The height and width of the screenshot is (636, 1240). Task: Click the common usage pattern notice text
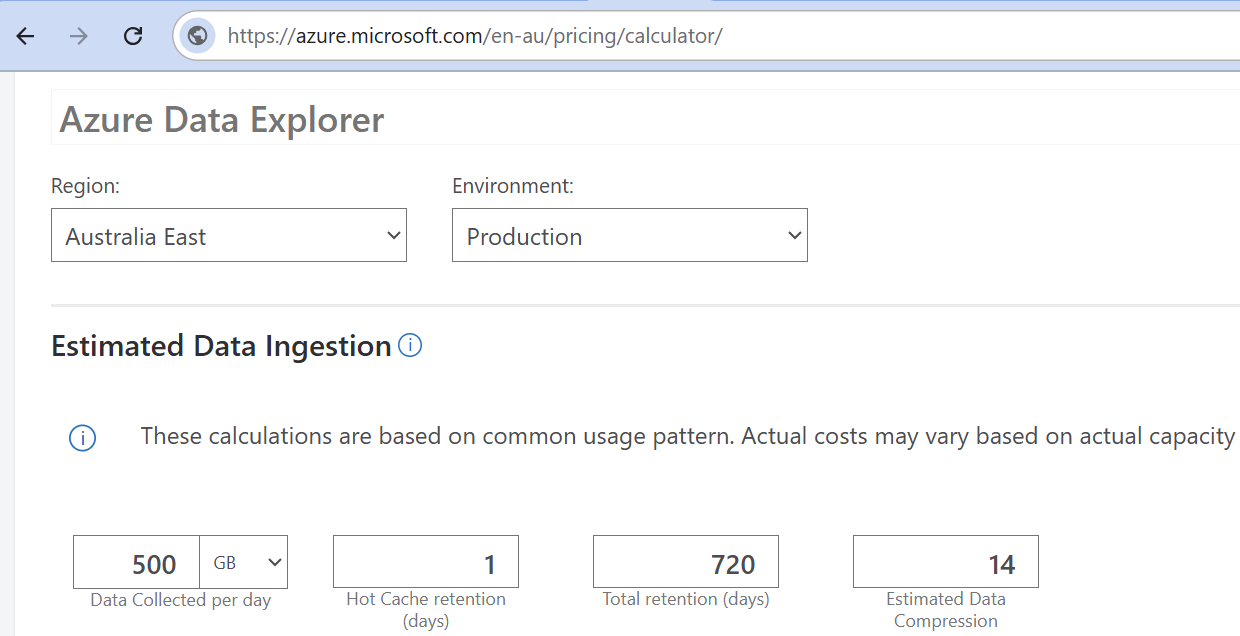point(689,436)
